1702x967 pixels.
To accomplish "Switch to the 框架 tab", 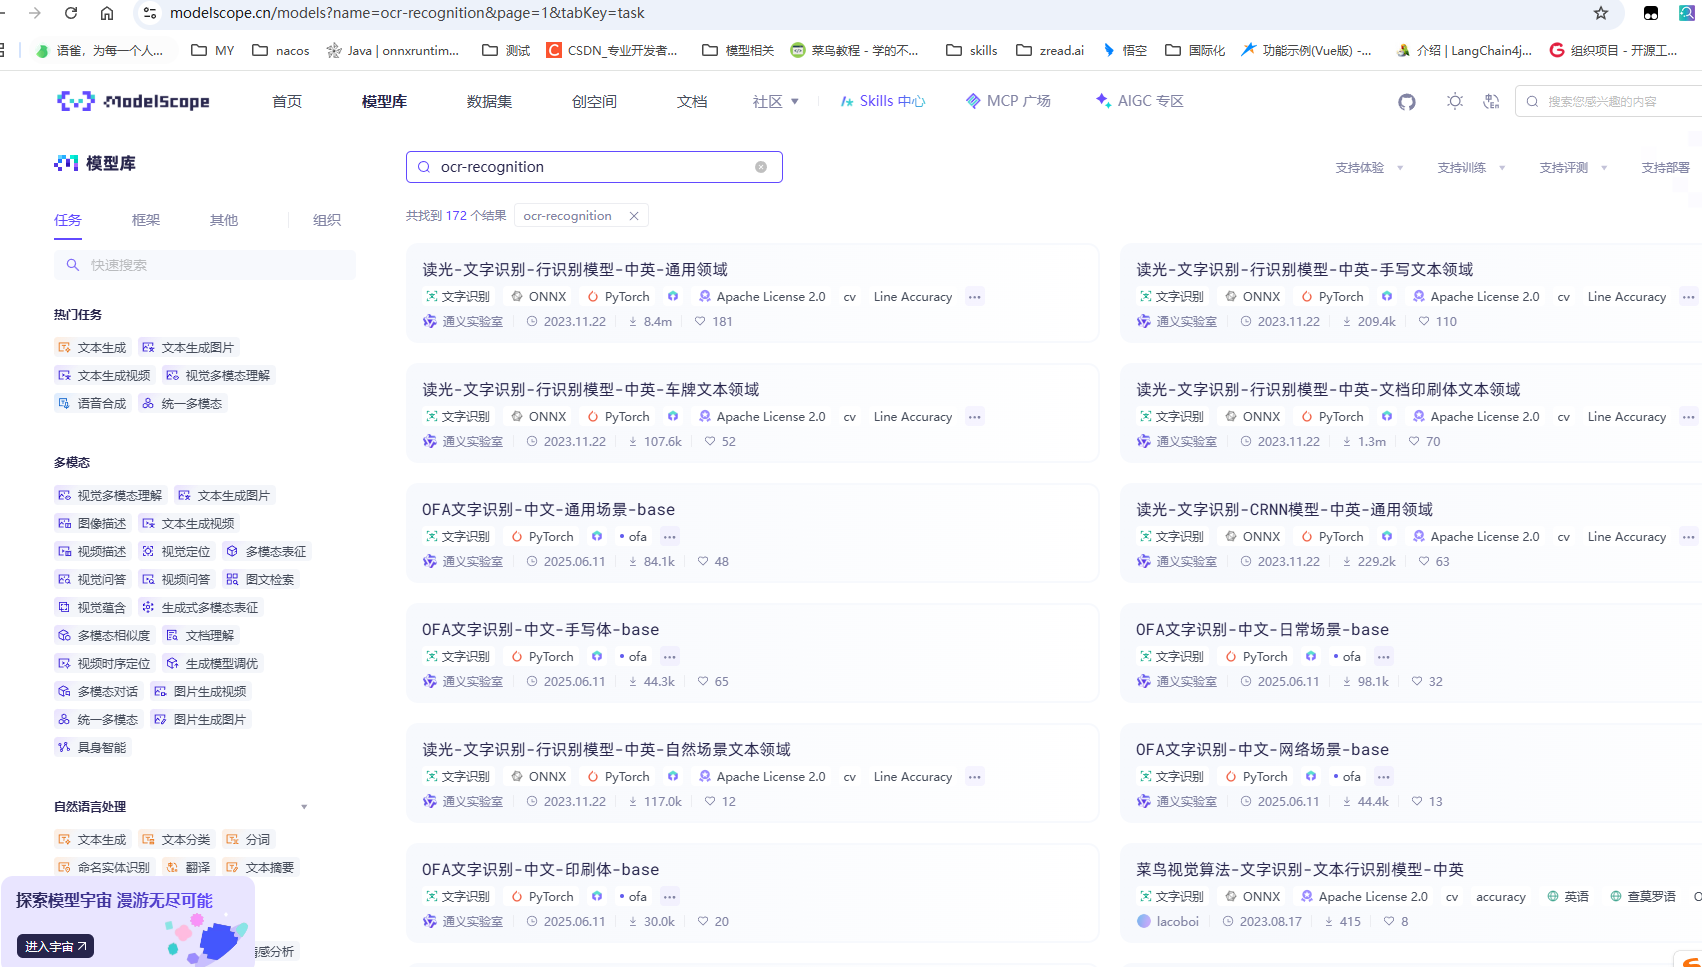I will pos(146,220).
